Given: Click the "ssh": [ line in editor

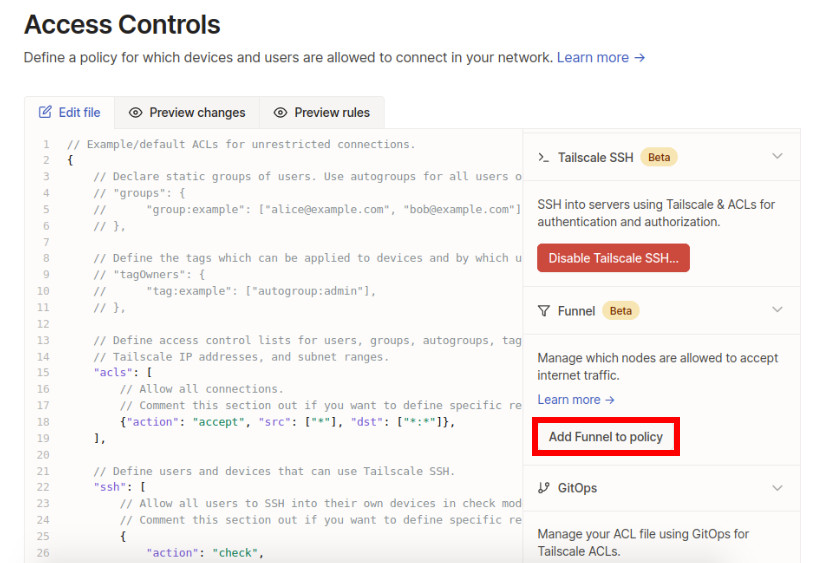Looking at the screenshot, I should (x=120, y=487).
